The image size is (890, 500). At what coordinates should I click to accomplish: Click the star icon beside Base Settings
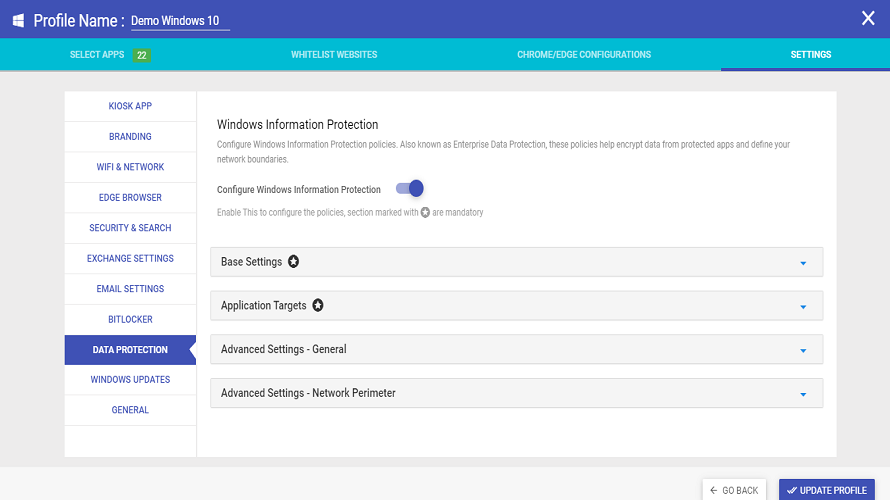[294, 262]
